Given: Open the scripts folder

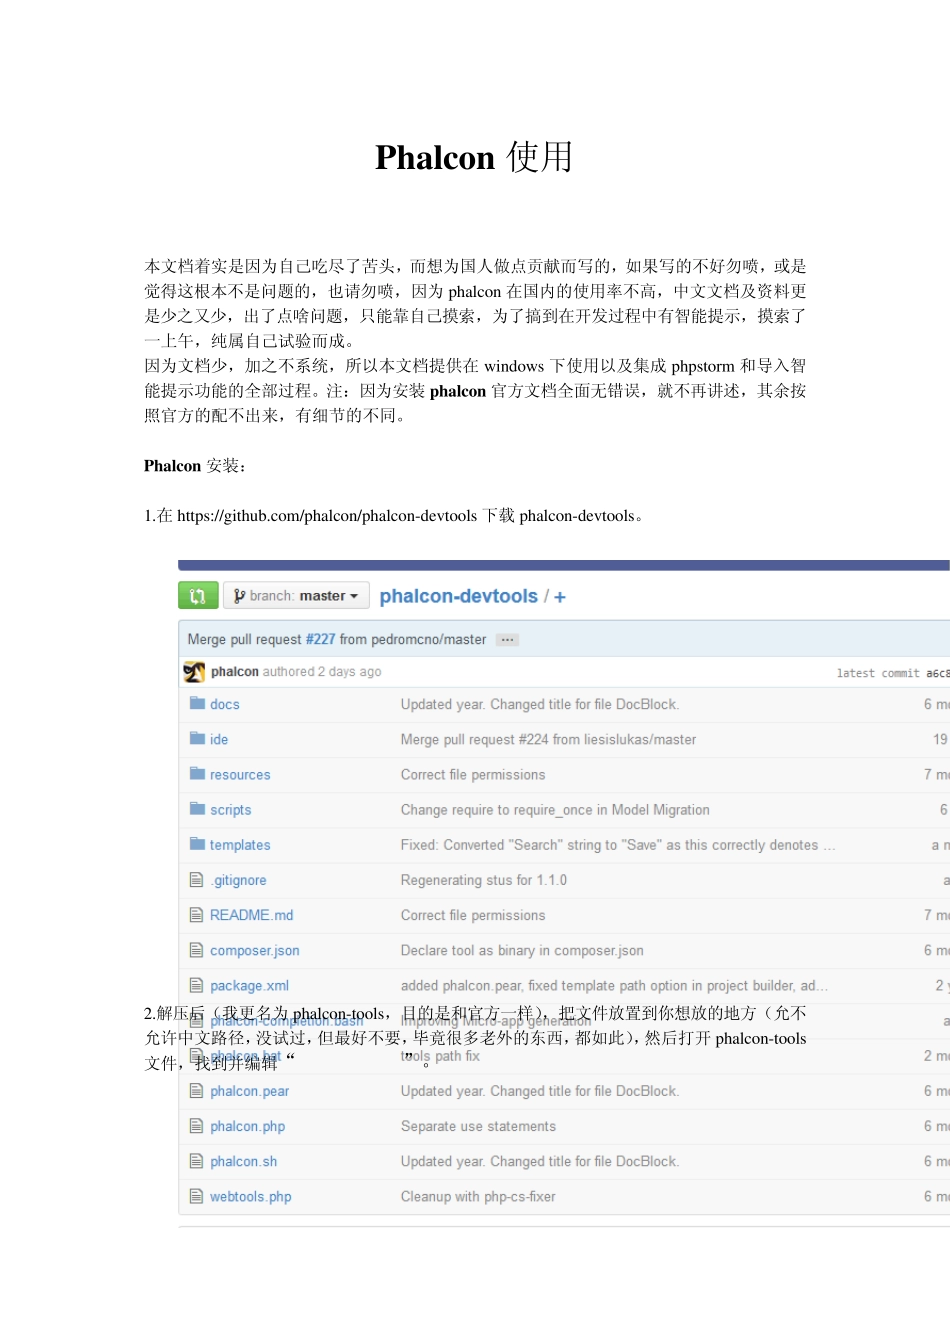Looking at the screenshot, I should coord(231,810).
